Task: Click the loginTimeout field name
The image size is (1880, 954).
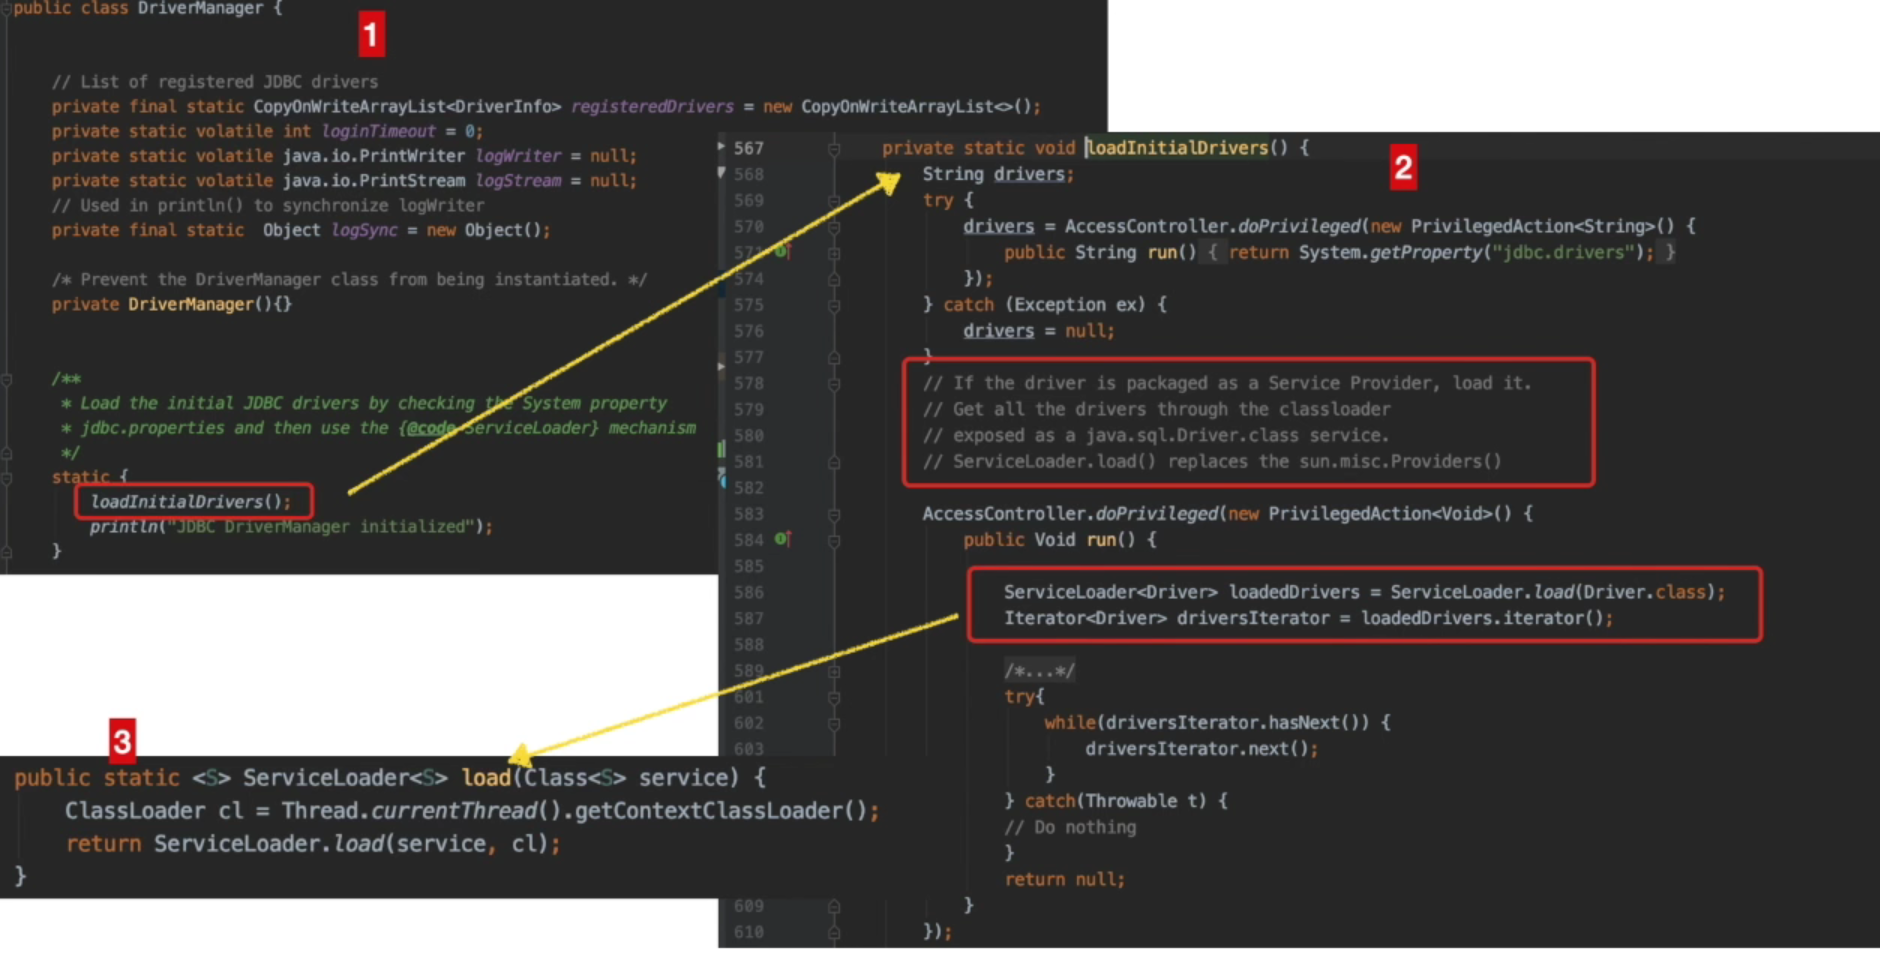Action: 378,131
